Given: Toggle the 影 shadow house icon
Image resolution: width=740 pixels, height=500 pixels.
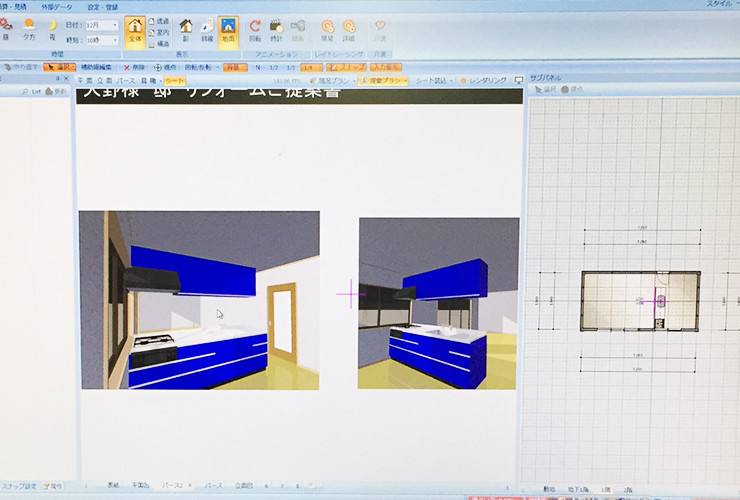Looking at the screenshot, I should (186, 30).
